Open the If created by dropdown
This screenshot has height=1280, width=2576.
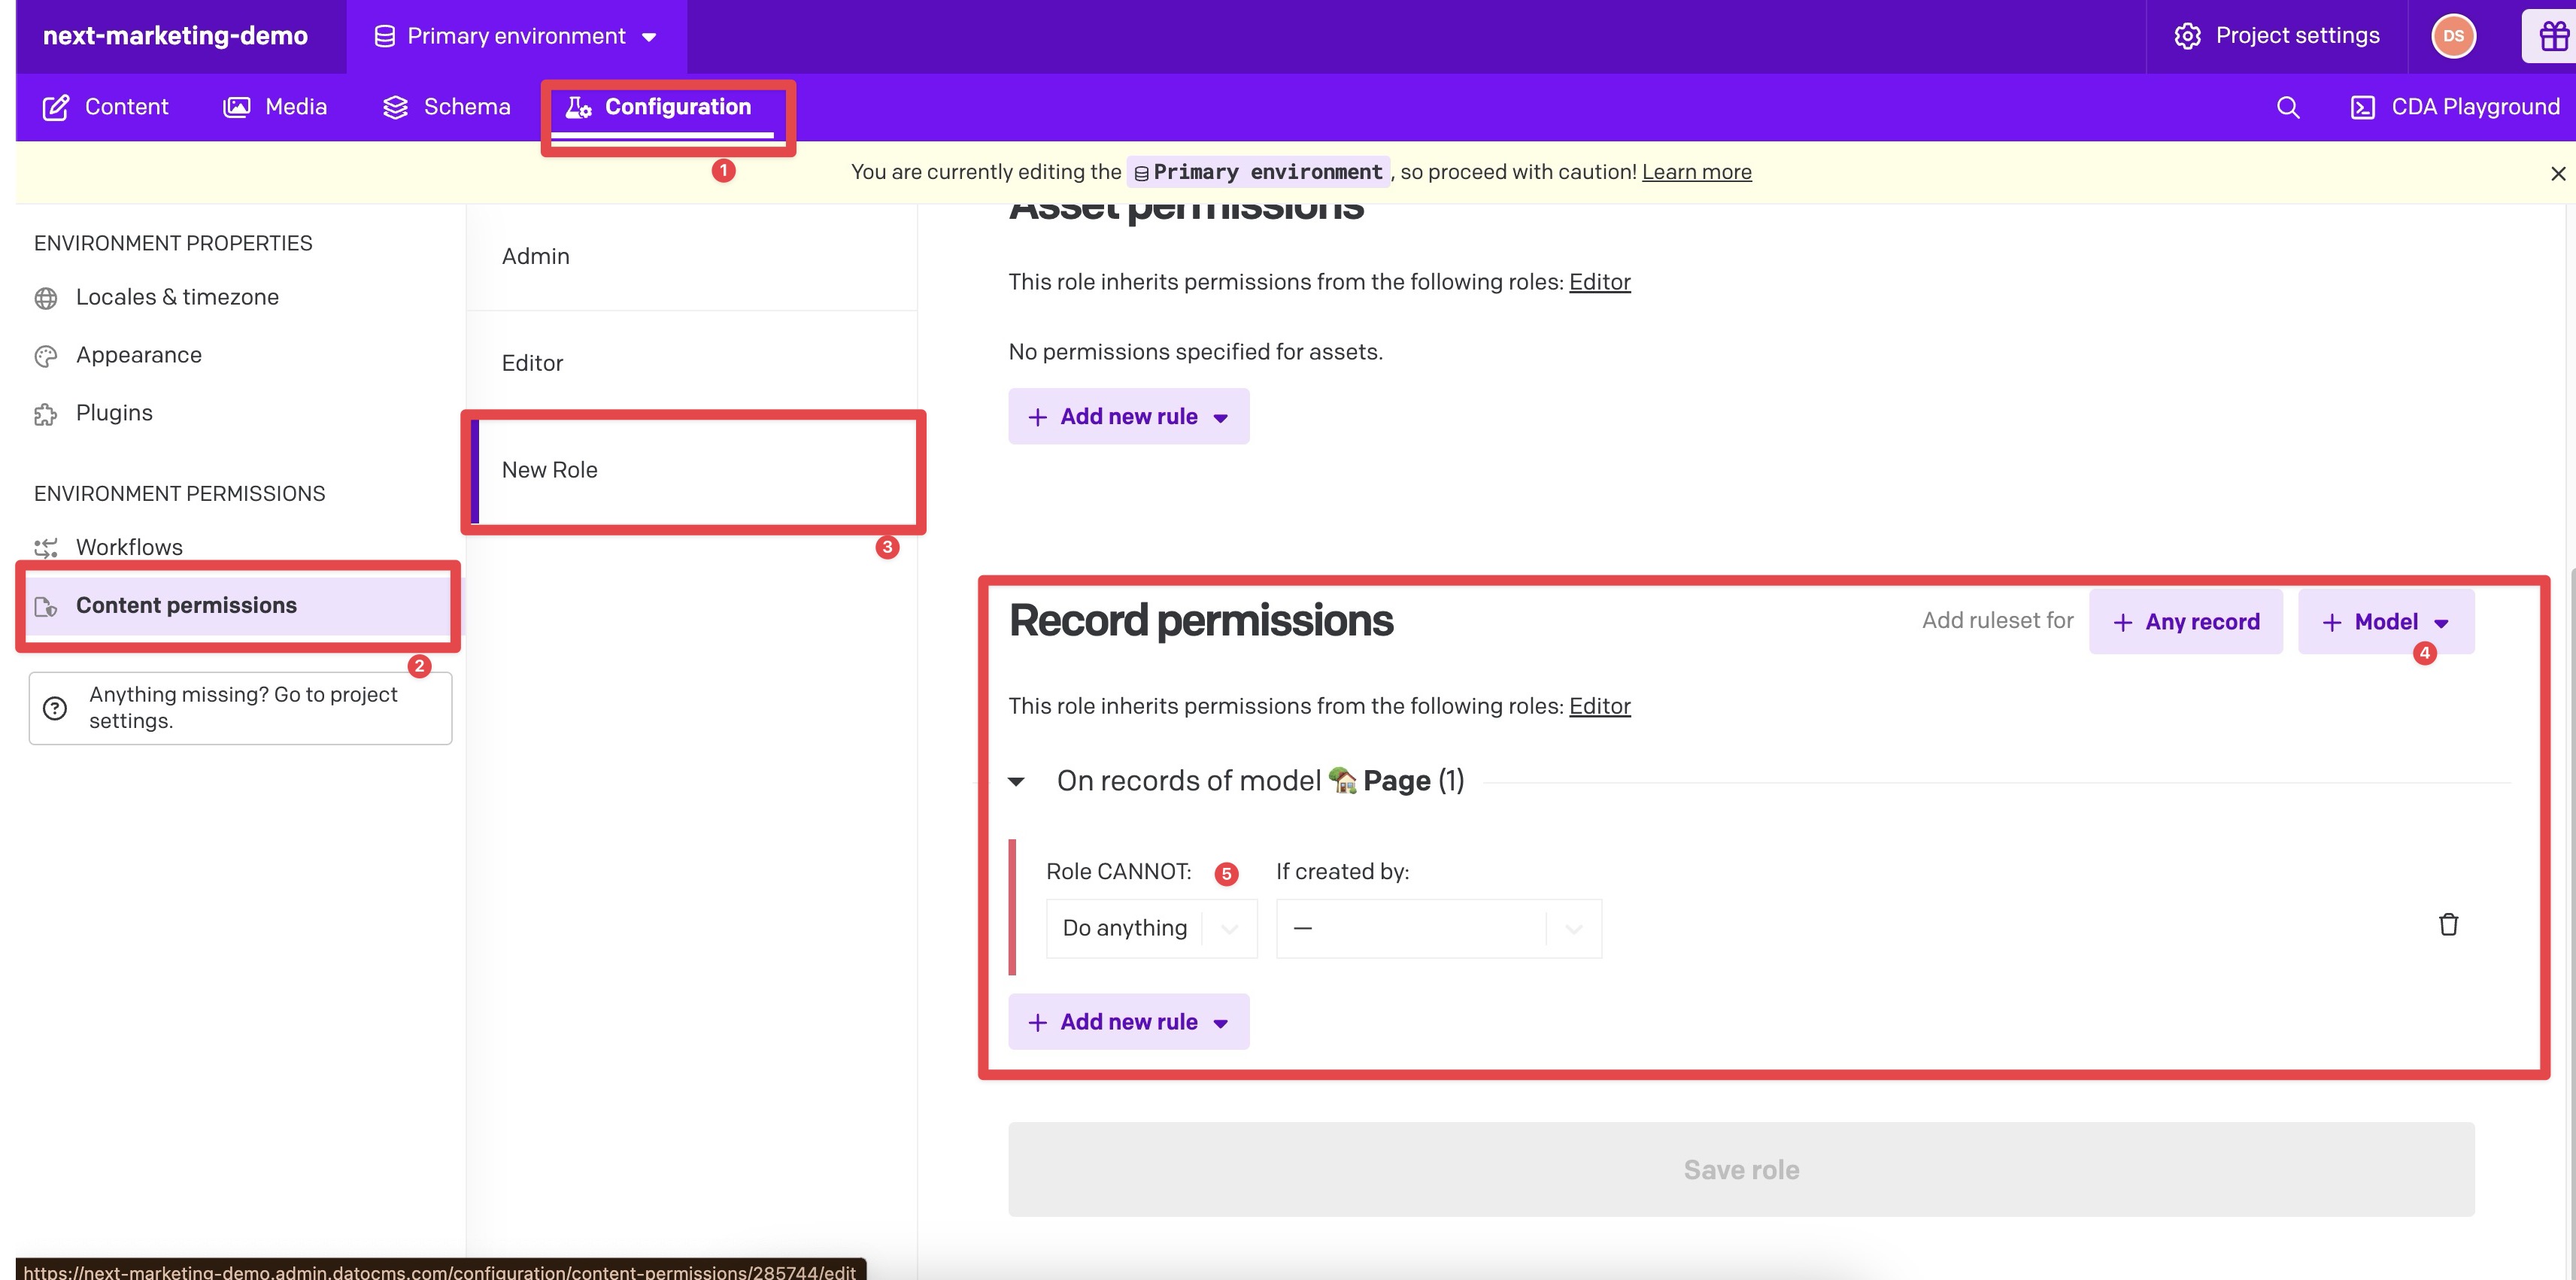[1438, 928]
